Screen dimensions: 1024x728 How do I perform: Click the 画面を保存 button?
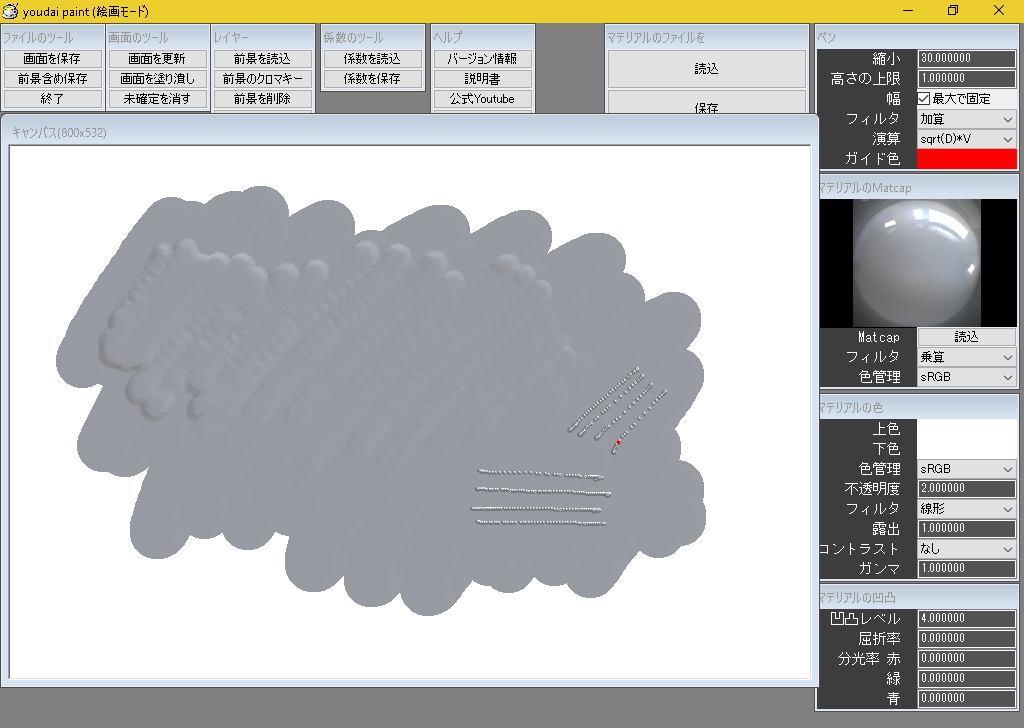(x=52, y=58)
